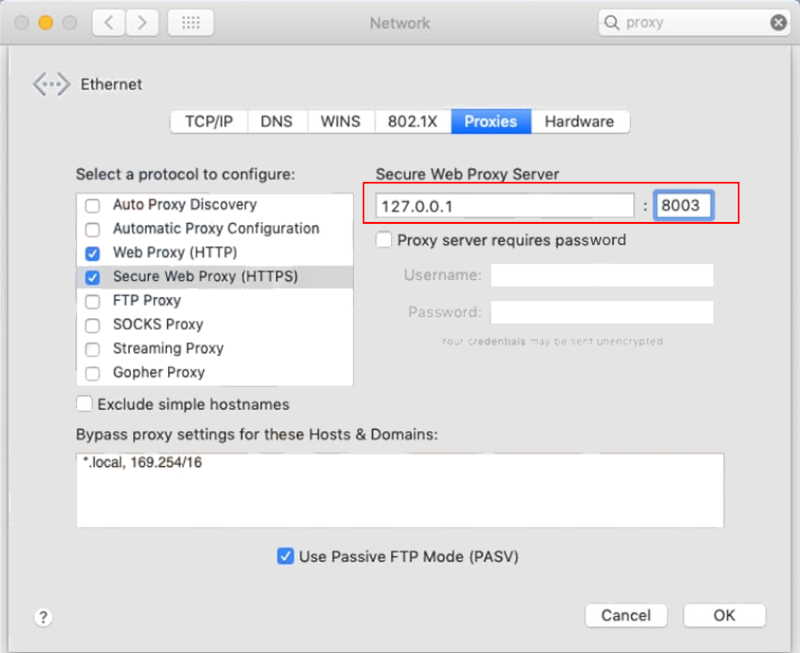The height and width of the screenshot is (653, 800).
Task: Click the Password input field
Action: (602, 312)
